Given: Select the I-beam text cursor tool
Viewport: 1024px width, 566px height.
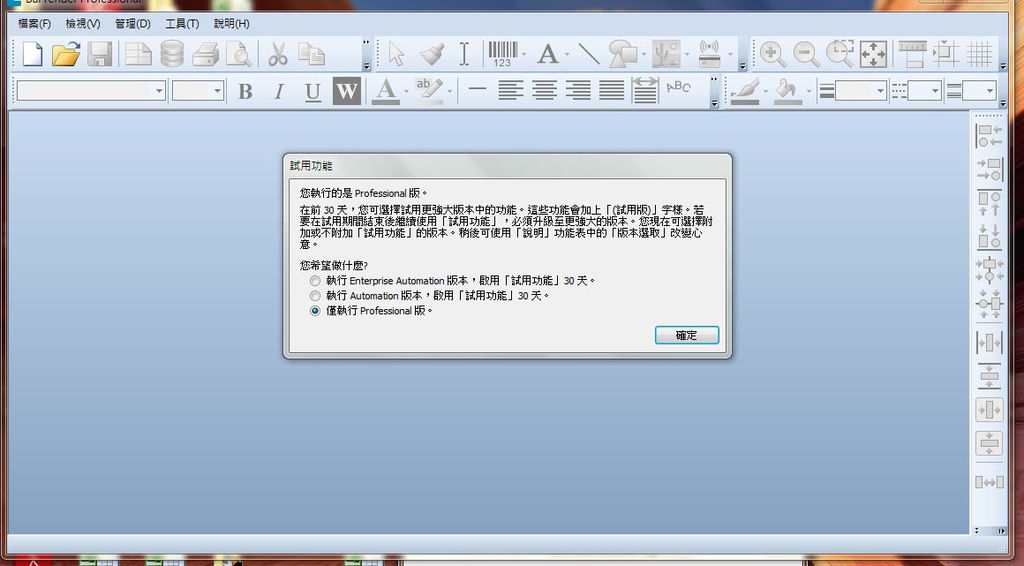Looking at the screenshot, I should pos(464,54).
